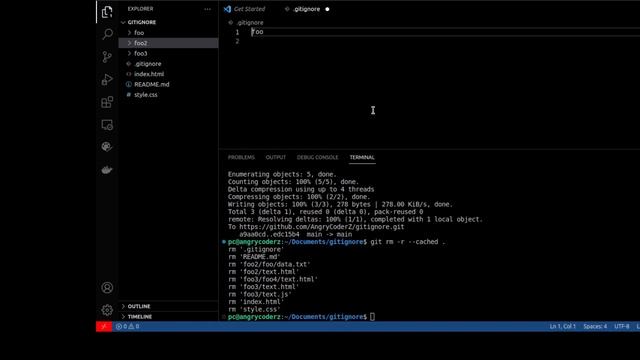Click the unsaved dot on .gitignore tab
Screen dimensions: 640x360
(x=327, y=9)
